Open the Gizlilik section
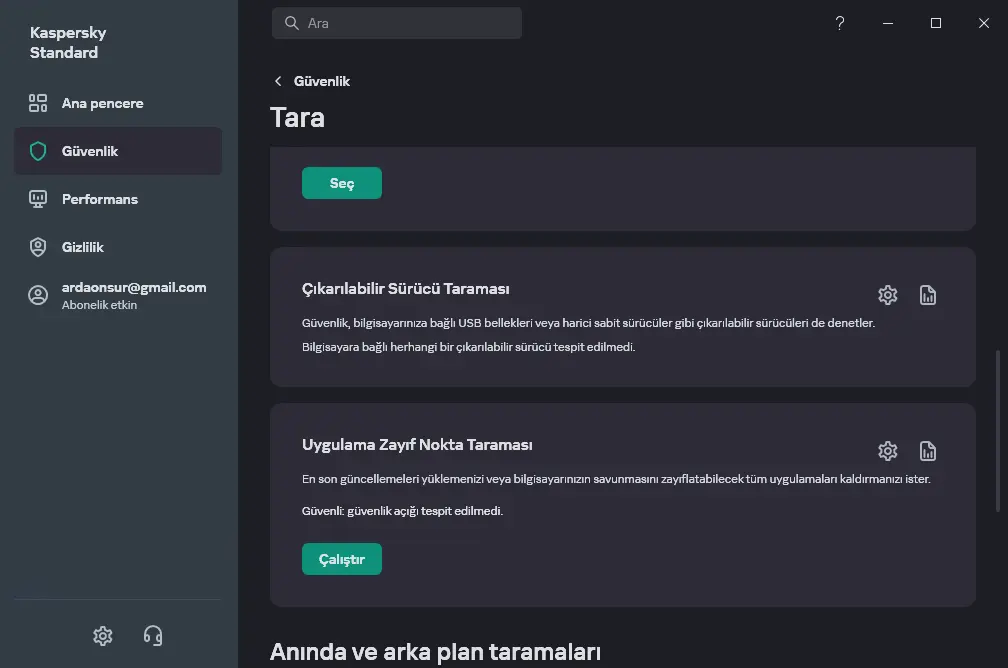 tap(118, 247)
